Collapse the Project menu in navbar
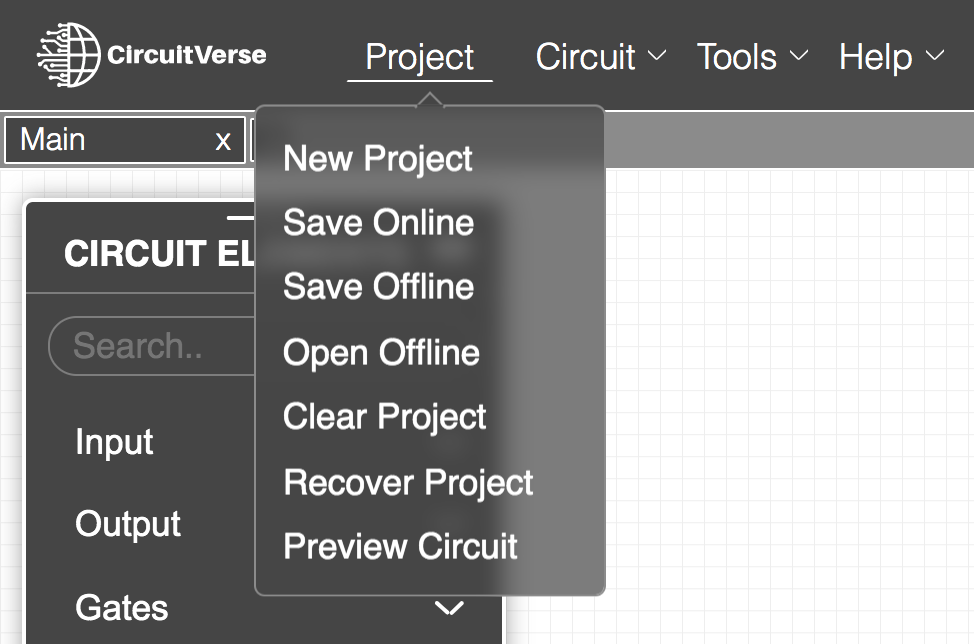974x644 pixels. [420, 57]
